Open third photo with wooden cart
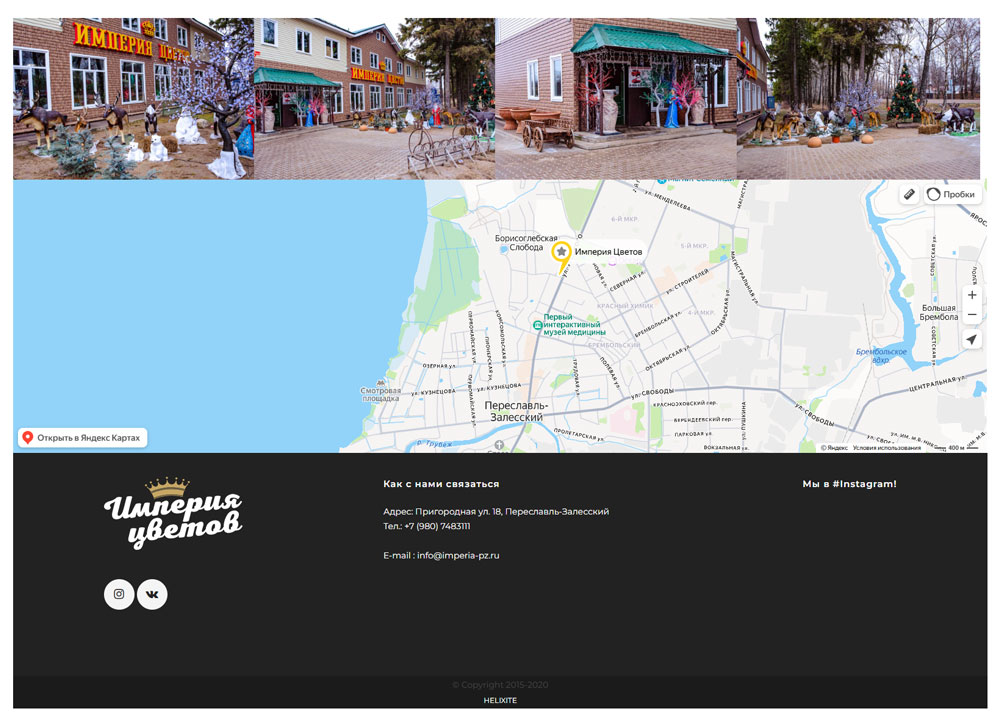The width and height of the screenshot is (1000, 721). (616, 98)
